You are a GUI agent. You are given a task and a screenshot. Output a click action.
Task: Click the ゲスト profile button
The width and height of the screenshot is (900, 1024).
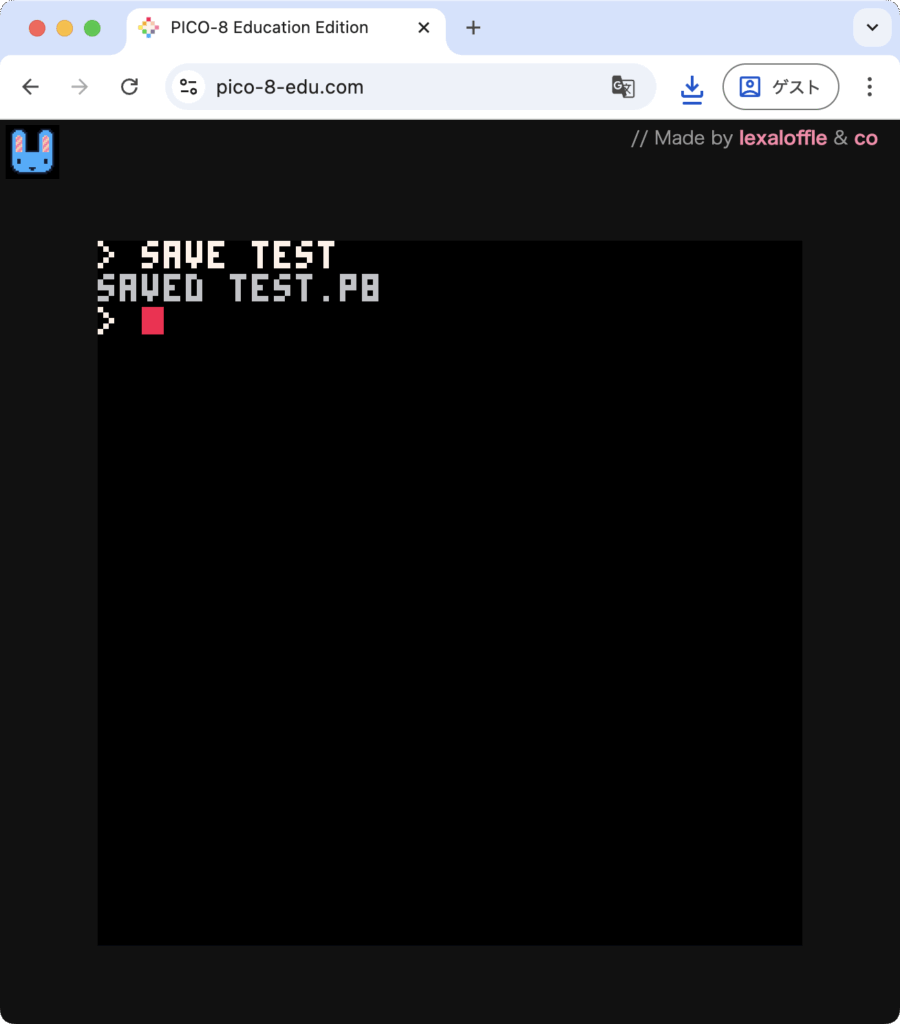pos(780,87)
